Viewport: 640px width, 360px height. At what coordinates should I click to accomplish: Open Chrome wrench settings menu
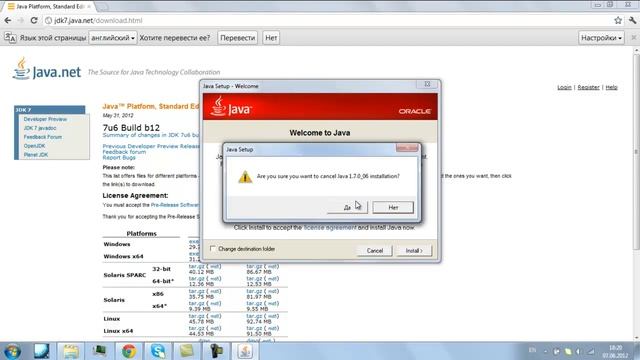[x=632, y=20]
